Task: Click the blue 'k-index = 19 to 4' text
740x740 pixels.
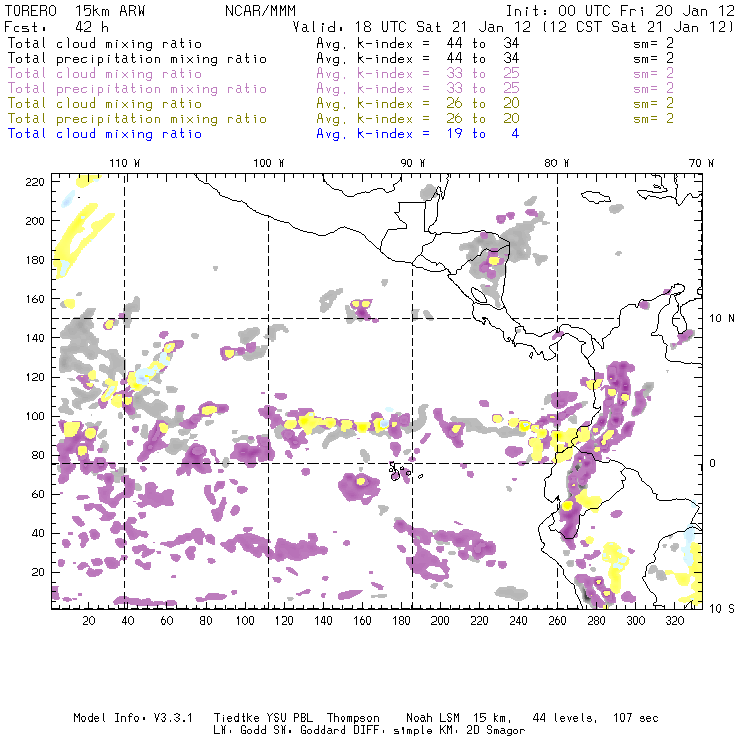Action: point(438,134)
